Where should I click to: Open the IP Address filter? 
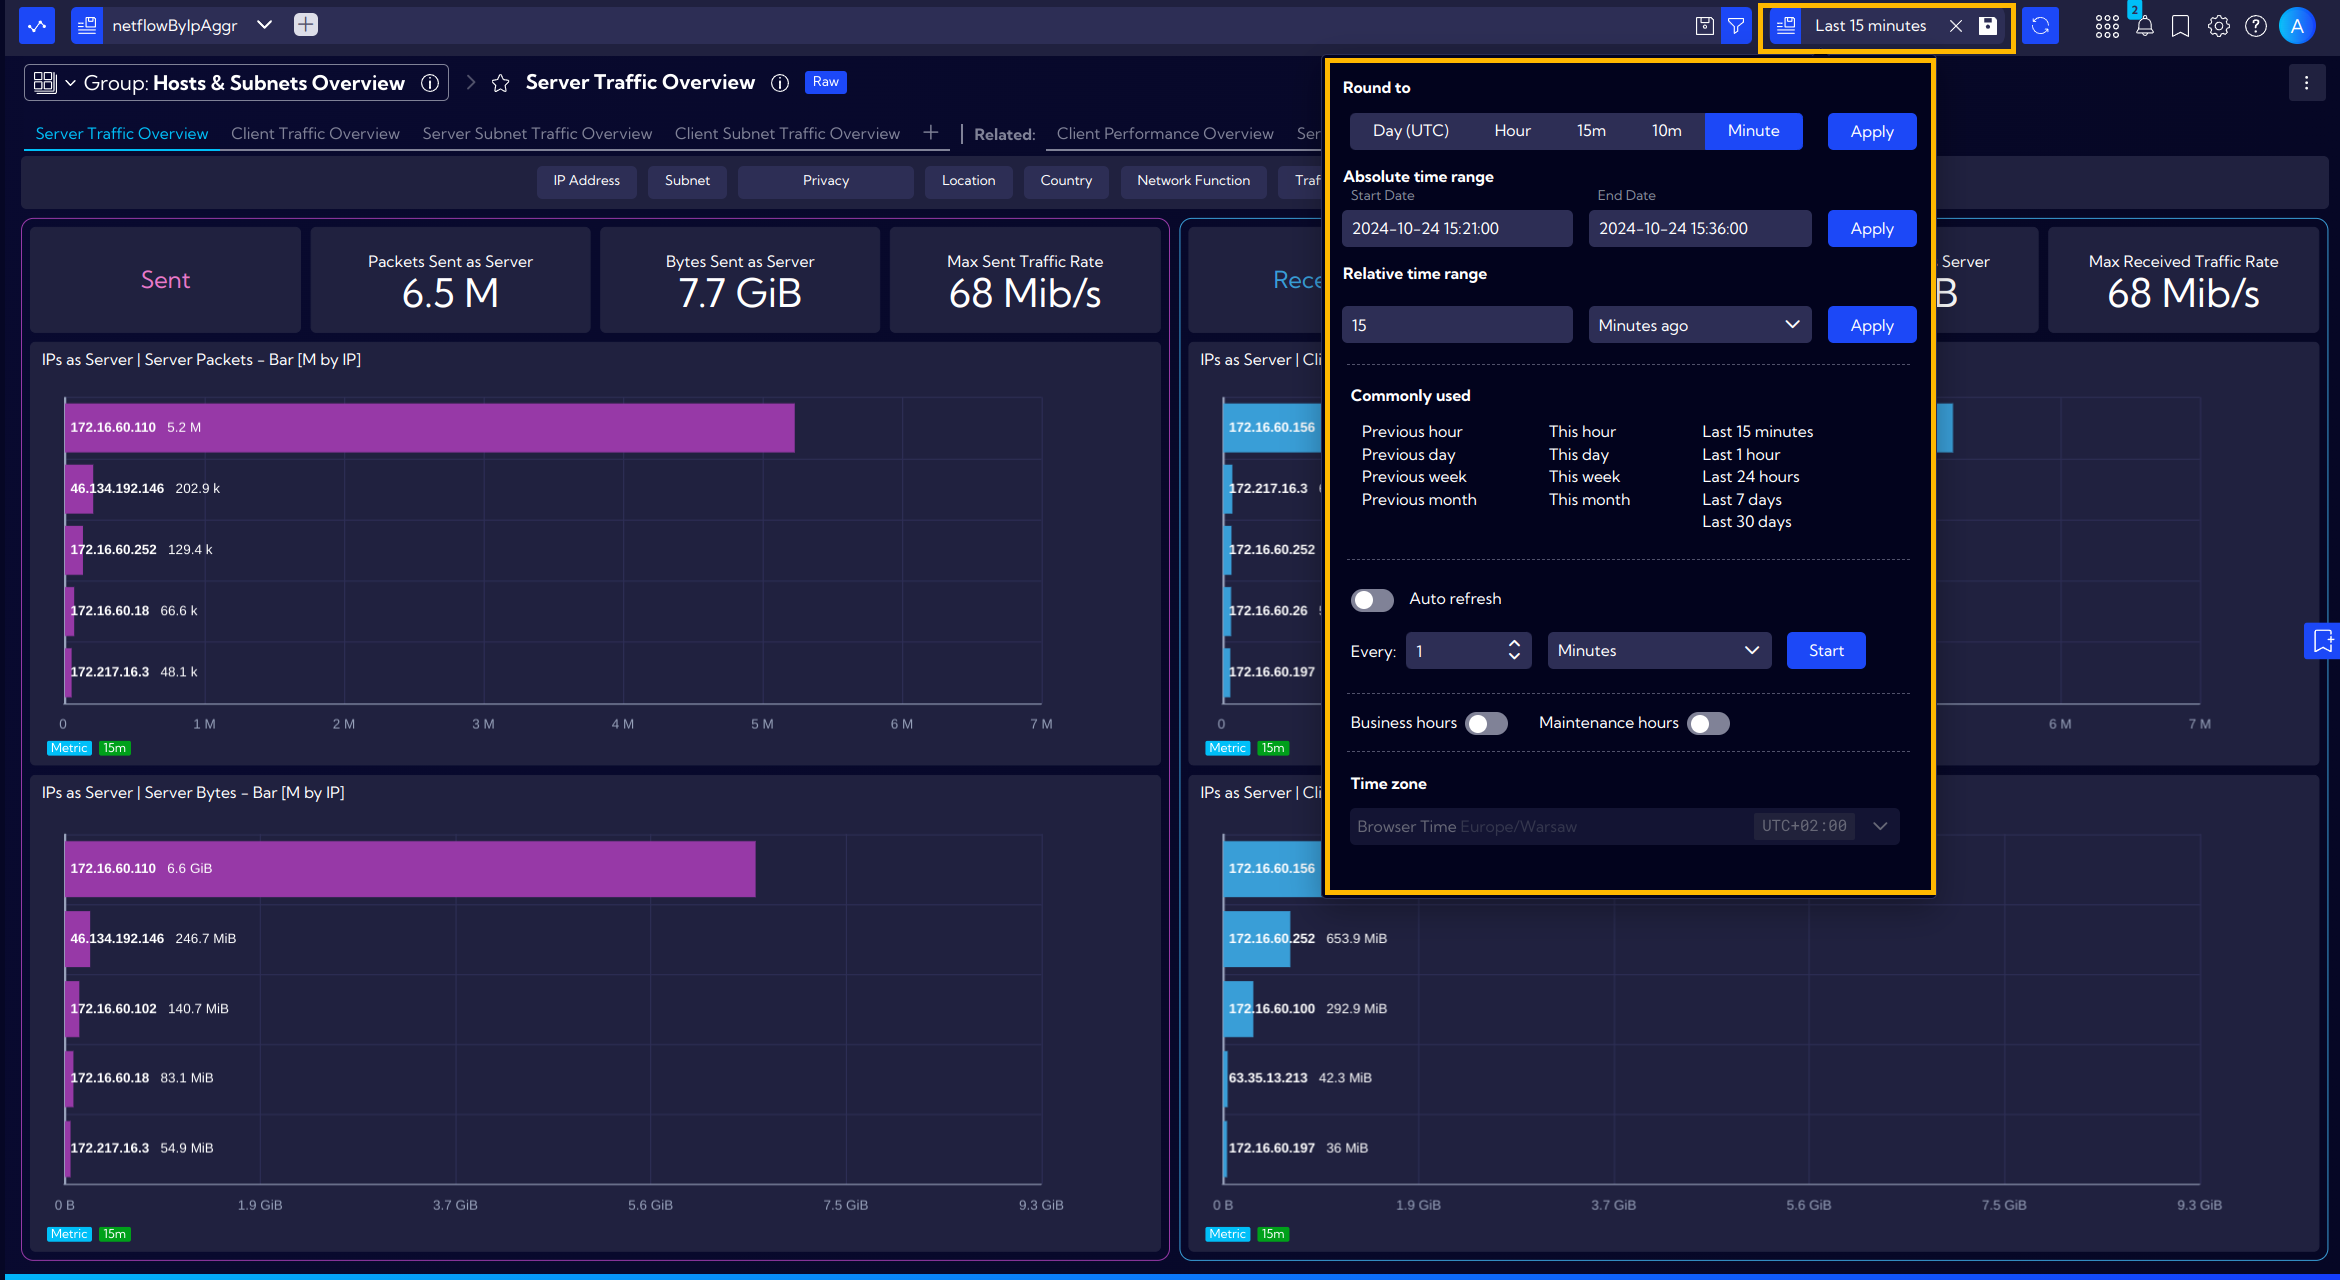click(586, 181)
